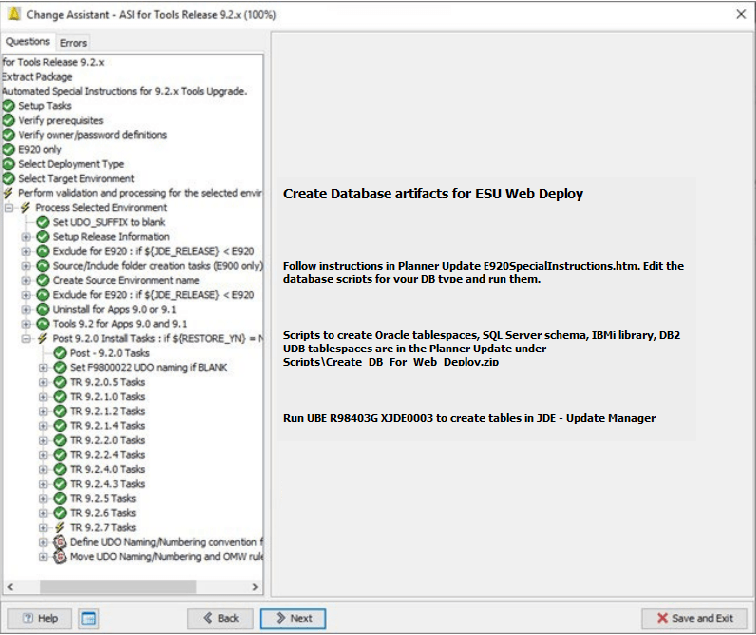The image size is (756, 635).
Task: Open the calendar-style window icon button next to Help
Action: (x=89, y=618)
